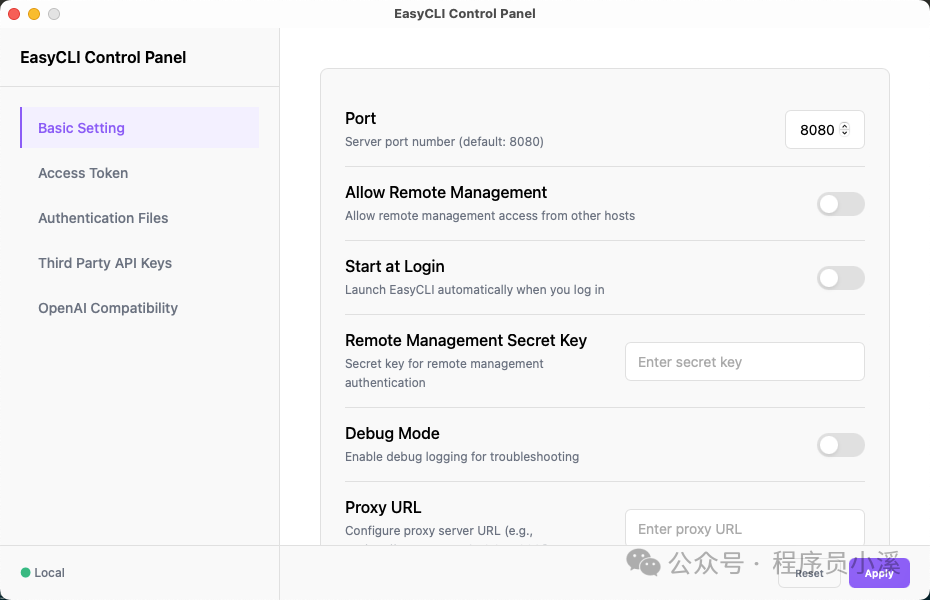Go to Authentication Files in the sidebar

[103, 218]
